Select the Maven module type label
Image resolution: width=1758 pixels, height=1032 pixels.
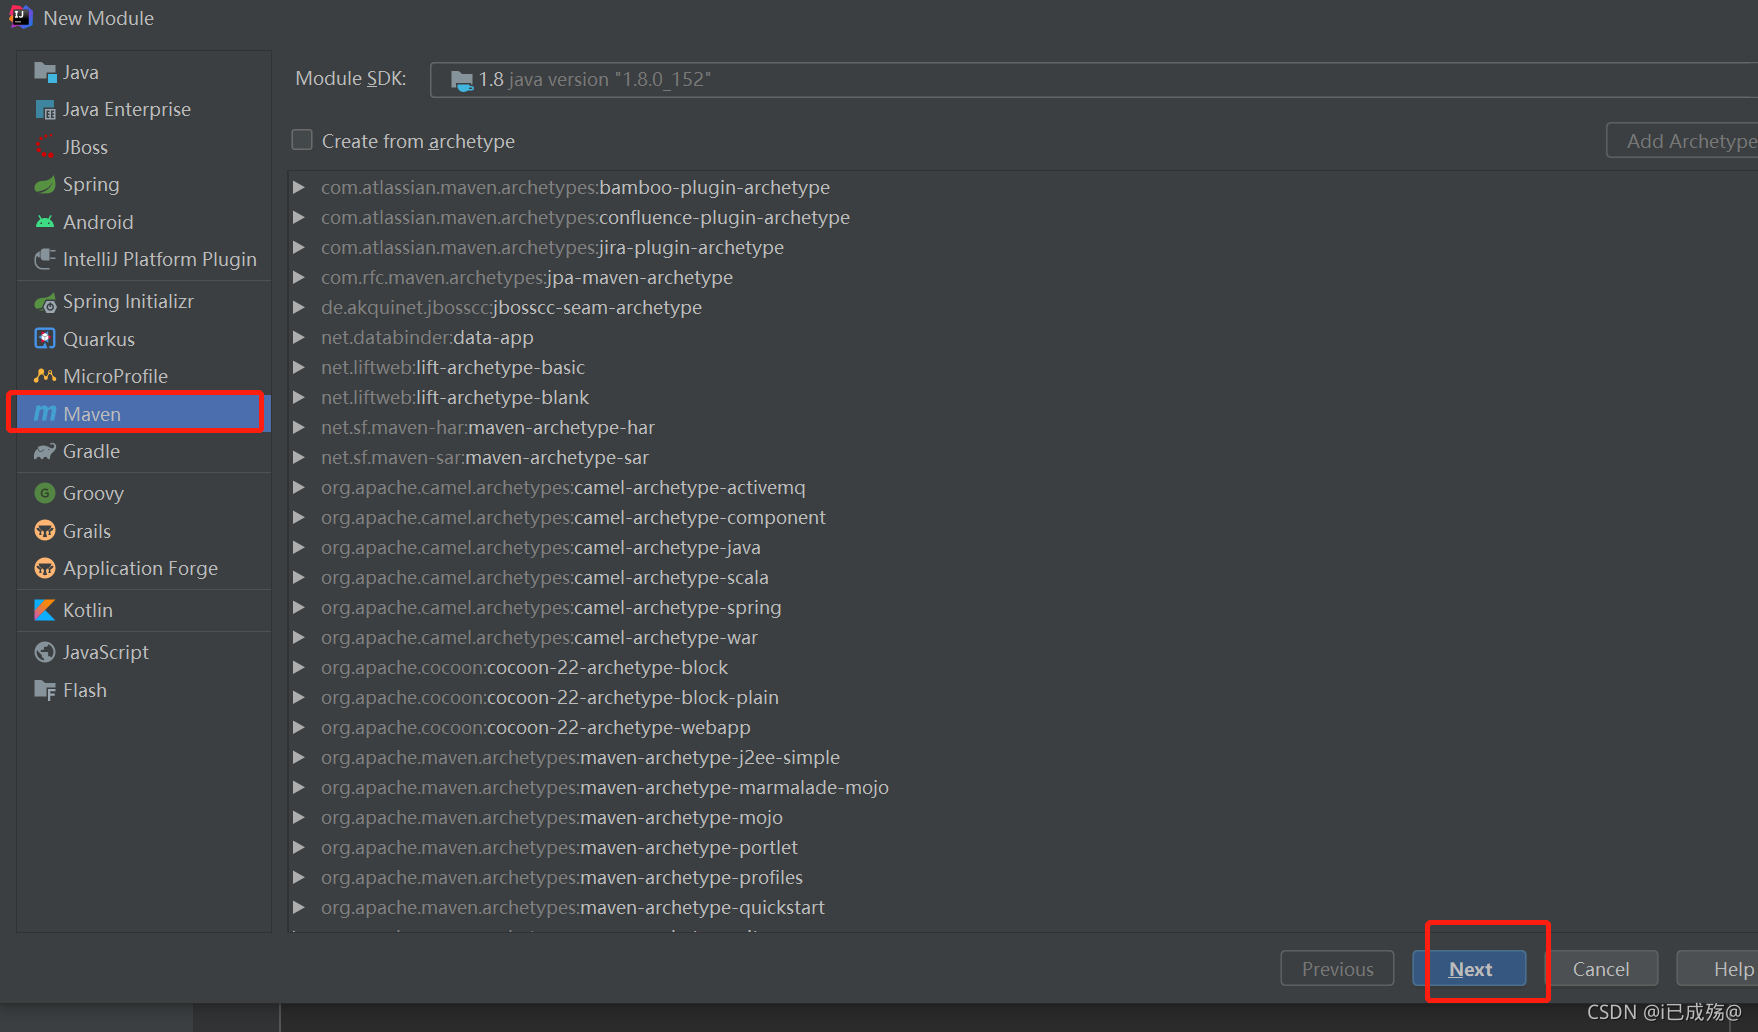click(92, 414)
